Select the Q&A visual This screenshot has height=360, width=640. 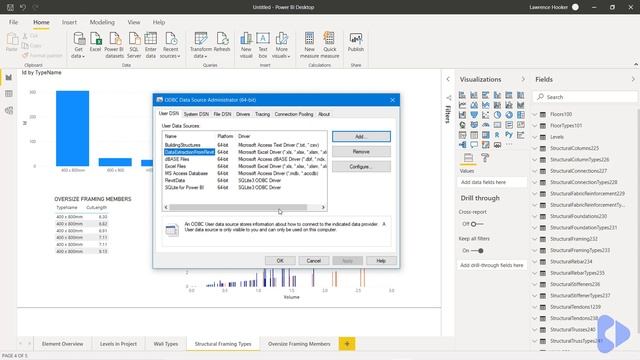[474, 144]
